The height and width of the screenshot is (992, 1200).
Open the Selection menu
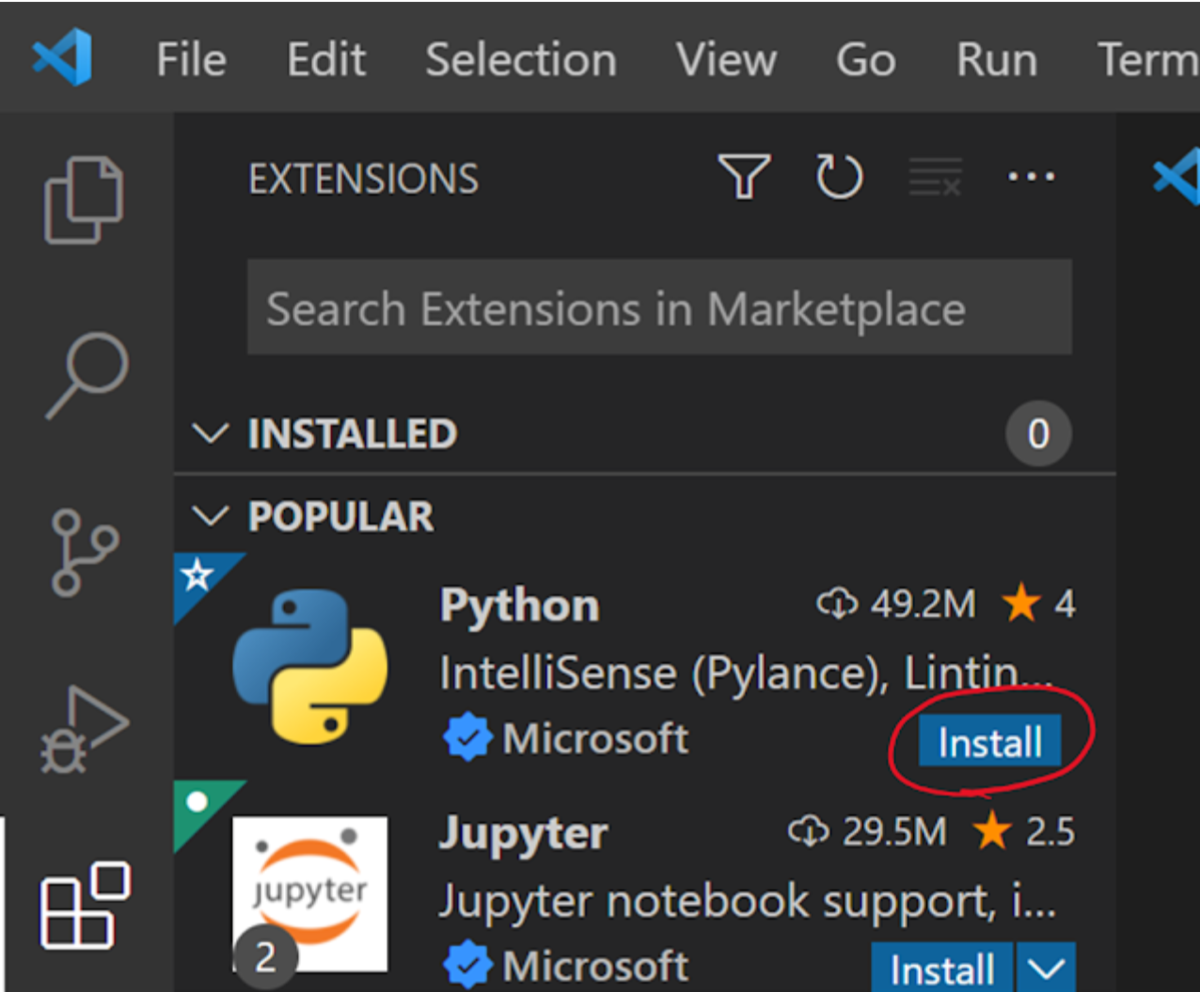(x=520, y=60)
